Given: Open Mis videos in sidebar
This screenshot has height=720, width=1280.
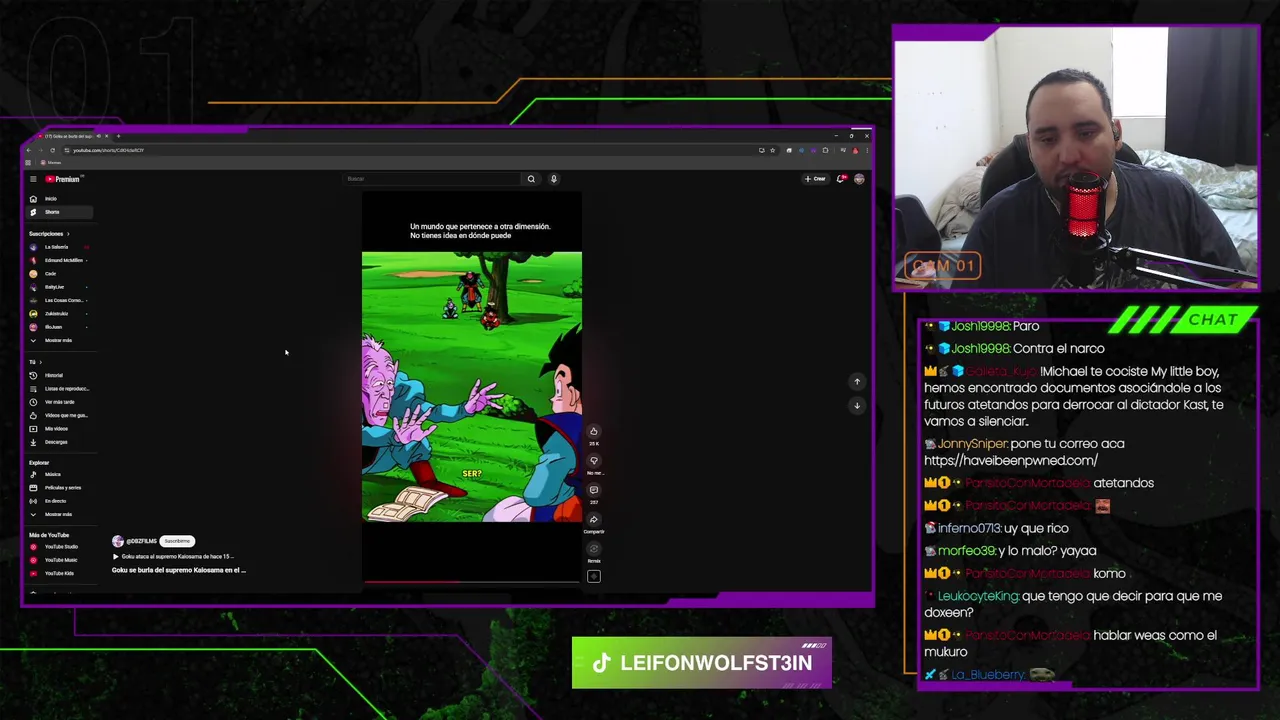Looking at the screenshot, I should click(x=60, y=428).
